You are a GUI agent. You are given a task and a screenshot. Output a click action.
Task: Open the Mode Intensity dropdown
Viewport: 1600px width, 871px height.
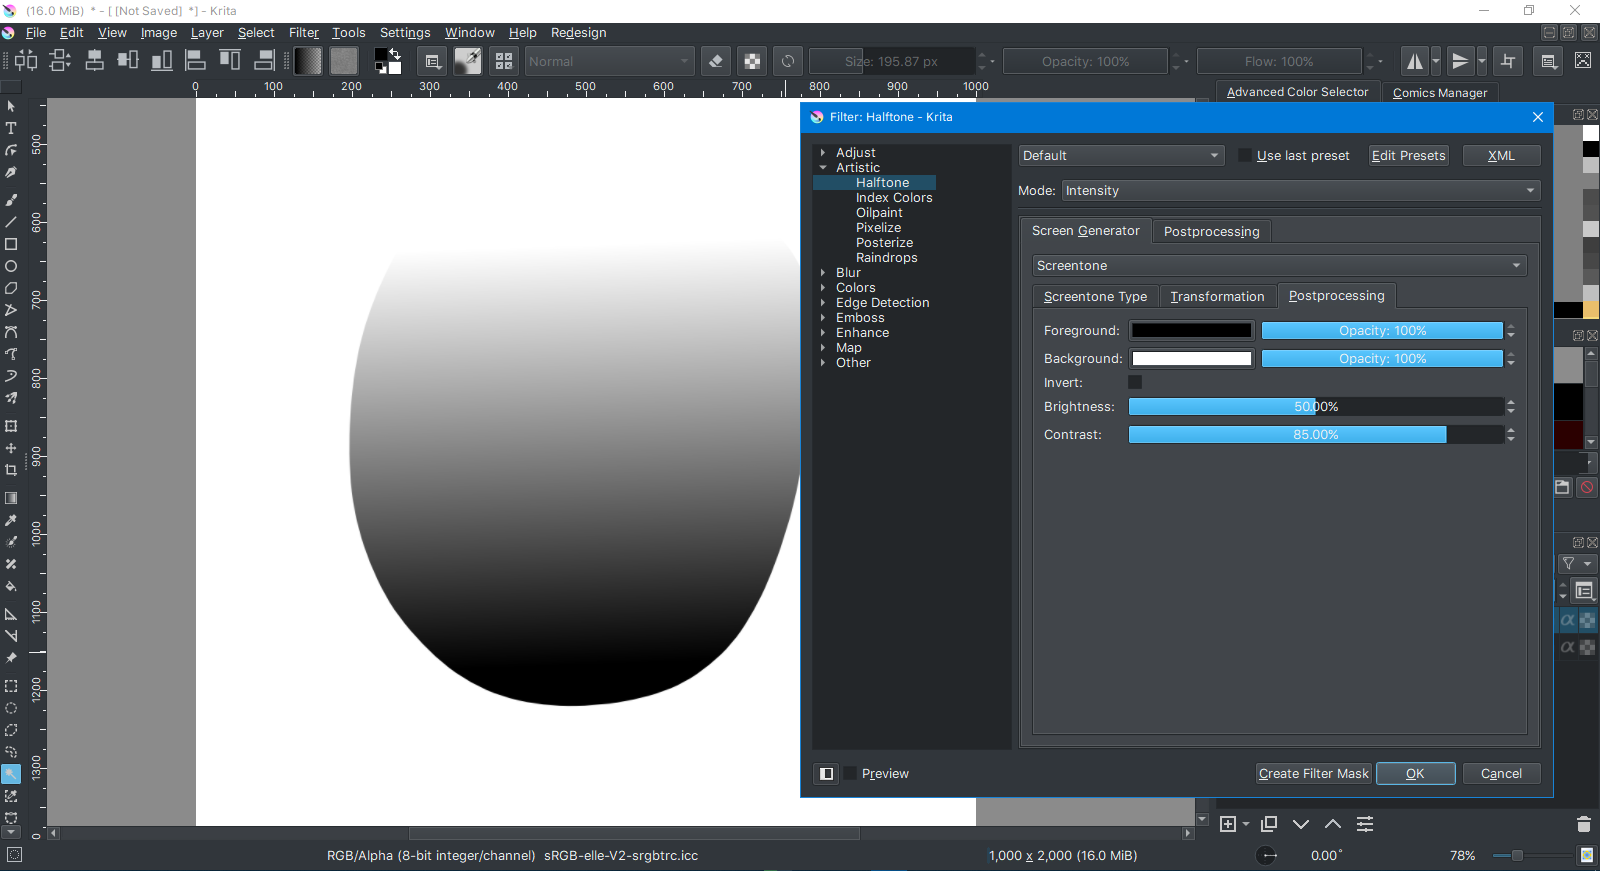tap(1300, 191)
